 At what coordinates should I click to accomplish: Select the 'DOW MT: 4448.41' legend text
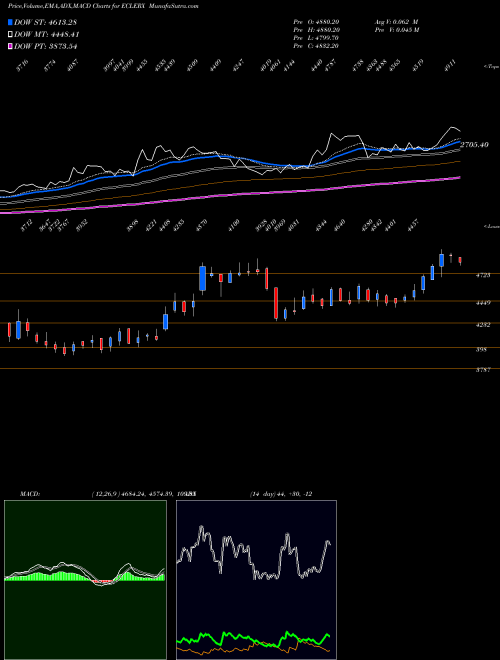[x=47, y=35]
